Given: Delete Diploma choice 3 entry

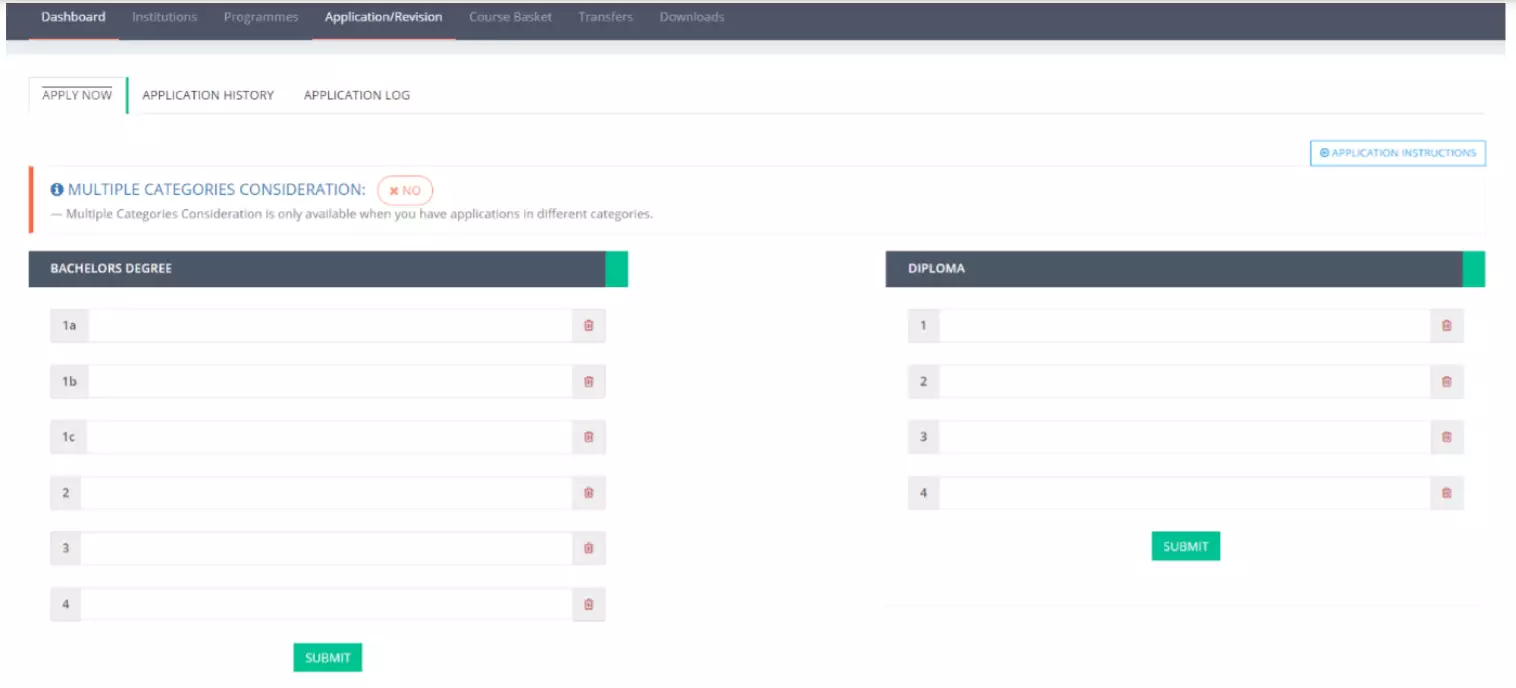Looking at the screenshot, I should tap(1446, 437).
